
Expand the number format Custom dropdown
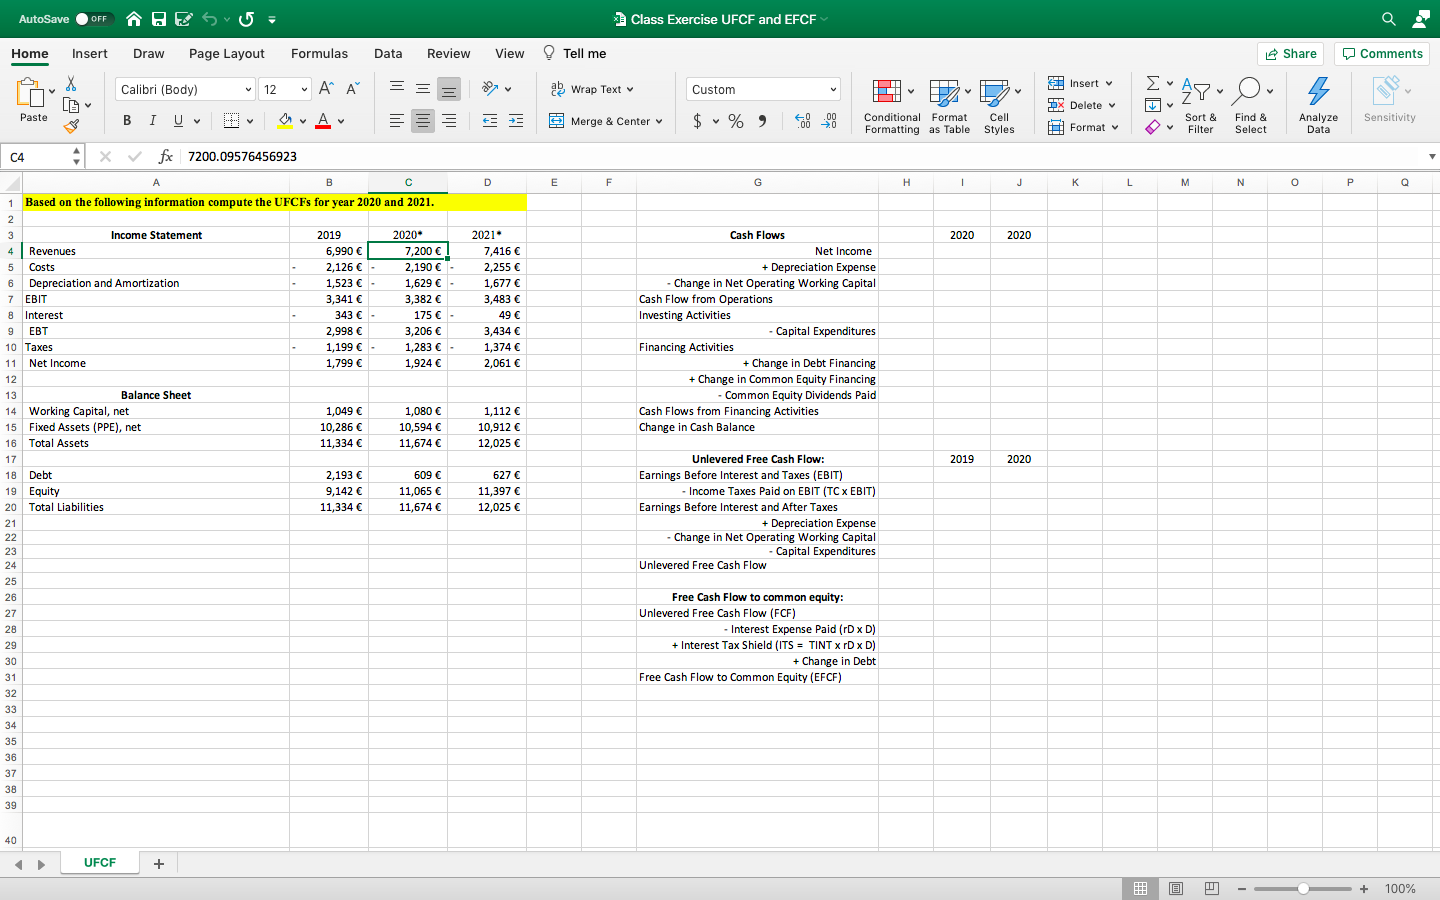833,90
